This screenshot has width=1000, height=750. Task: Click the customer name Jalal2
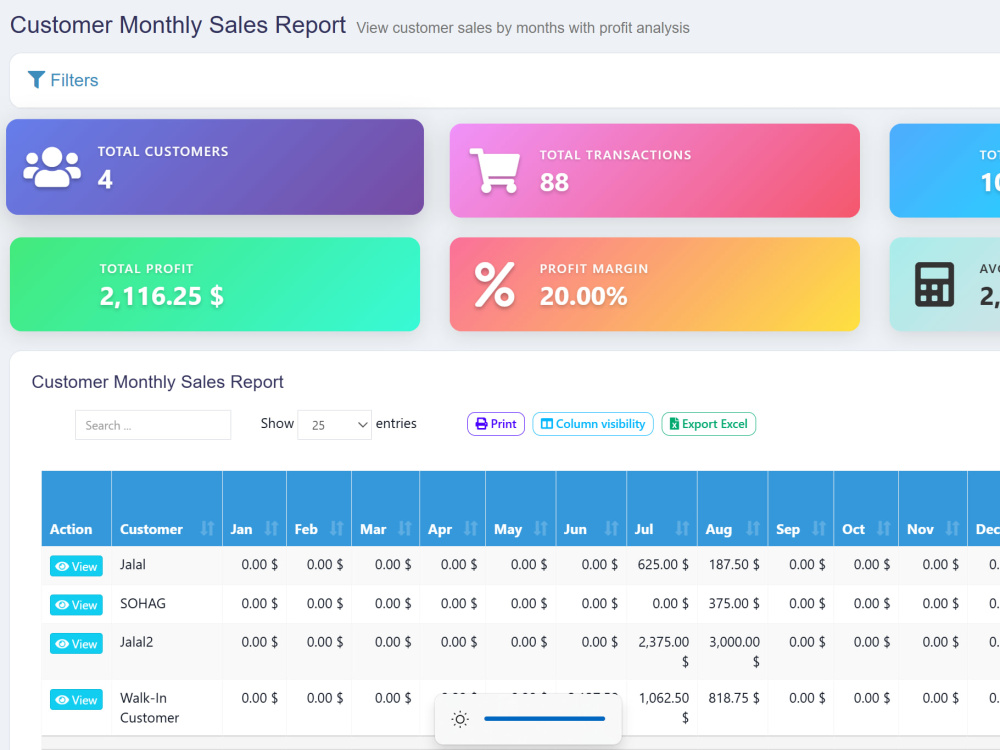point(136,642)
